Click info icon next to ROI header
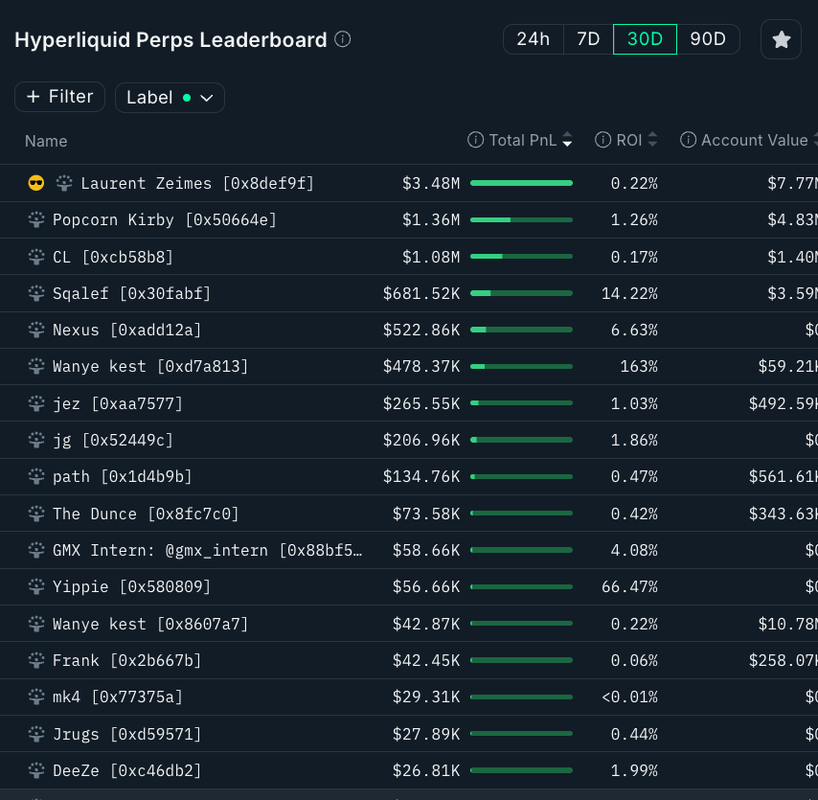Screen dimensions: 818x800 tap(603, 140)
